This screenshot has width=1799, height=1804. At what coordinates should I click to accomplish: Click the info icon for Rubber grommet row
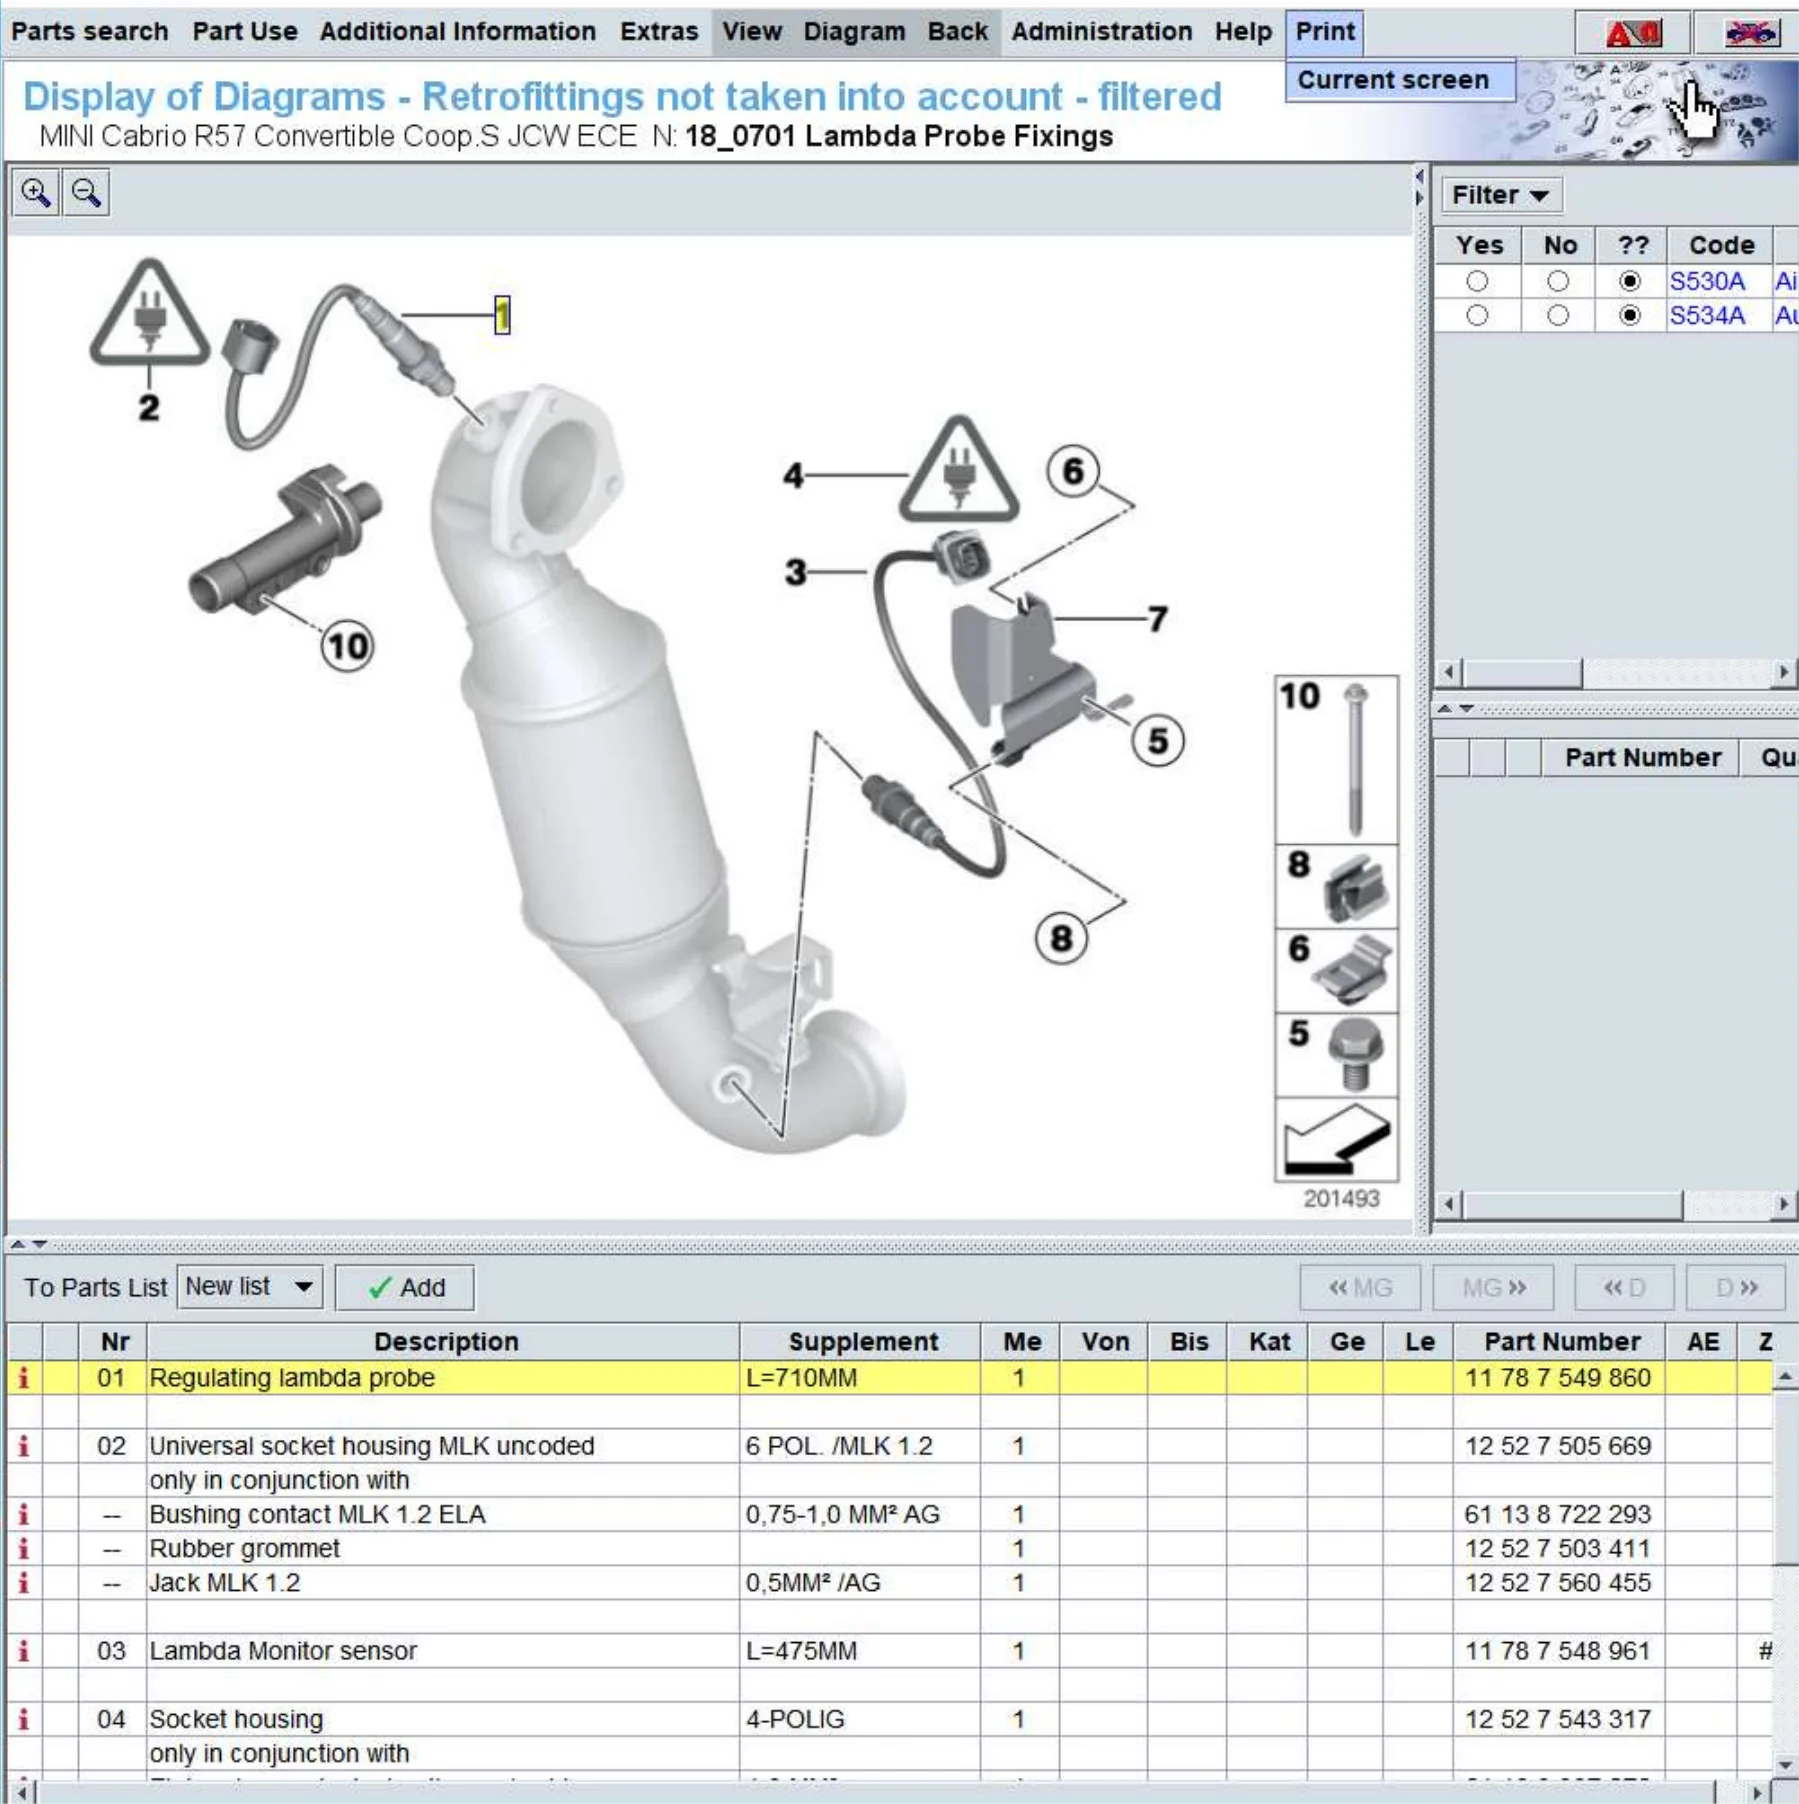(24, 1549)
